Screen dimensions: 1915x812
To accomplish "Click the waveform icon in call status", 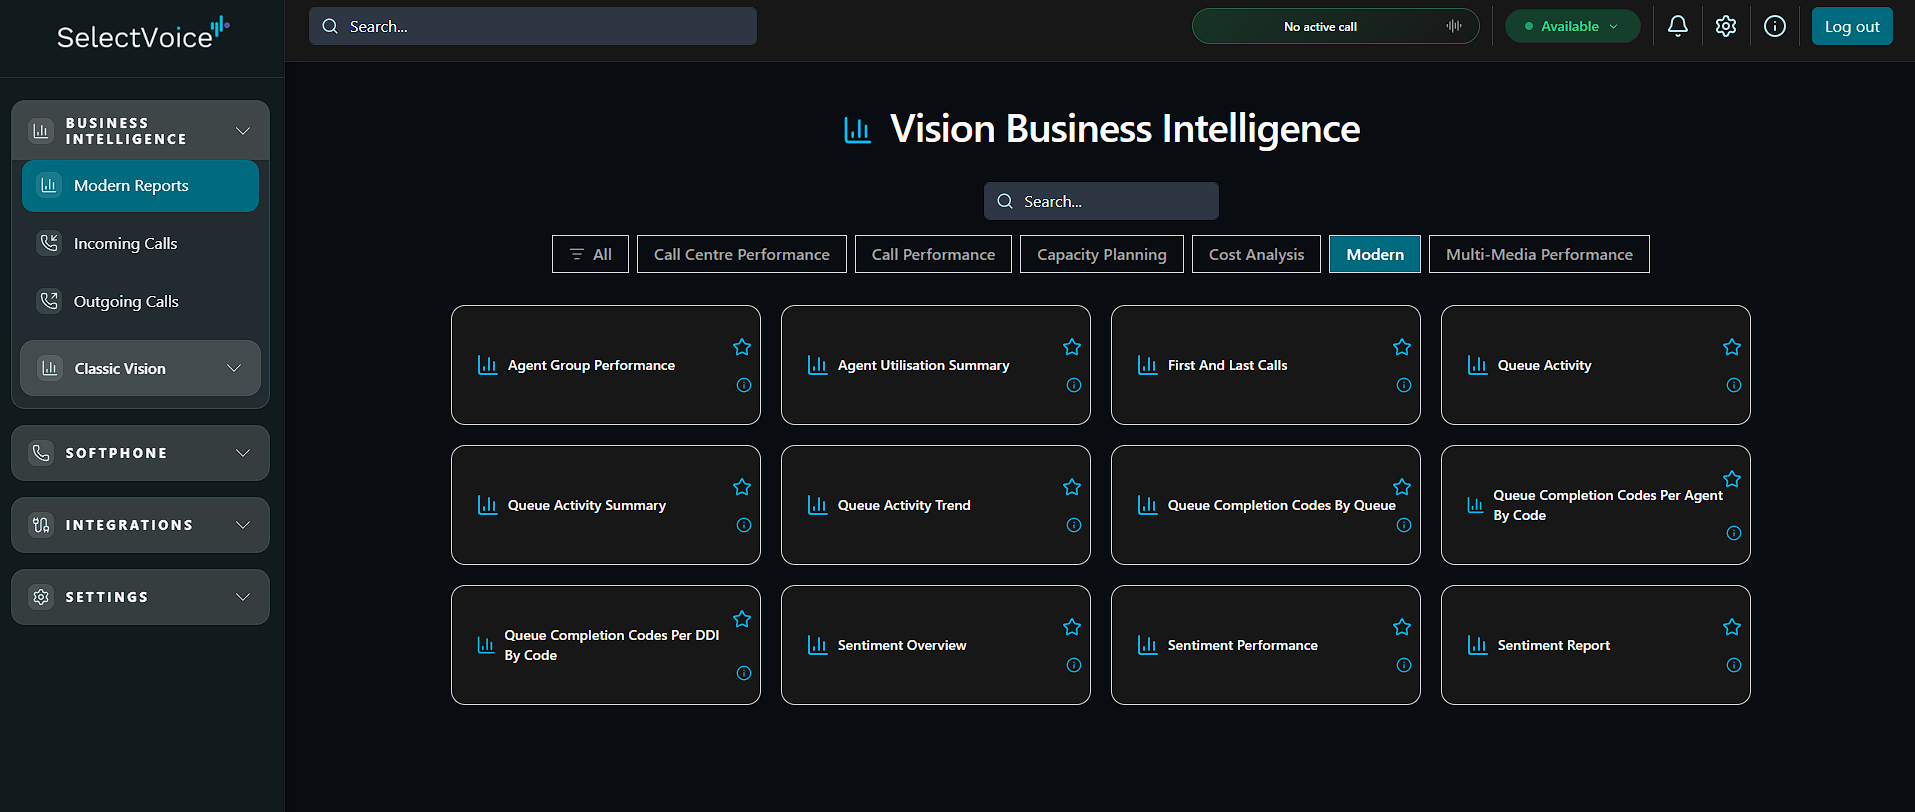I will (1454, 26).
